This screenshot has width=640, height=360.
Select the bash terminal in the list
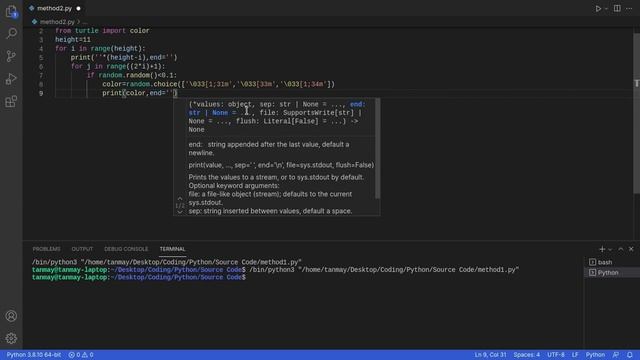(x=612, y=262)
